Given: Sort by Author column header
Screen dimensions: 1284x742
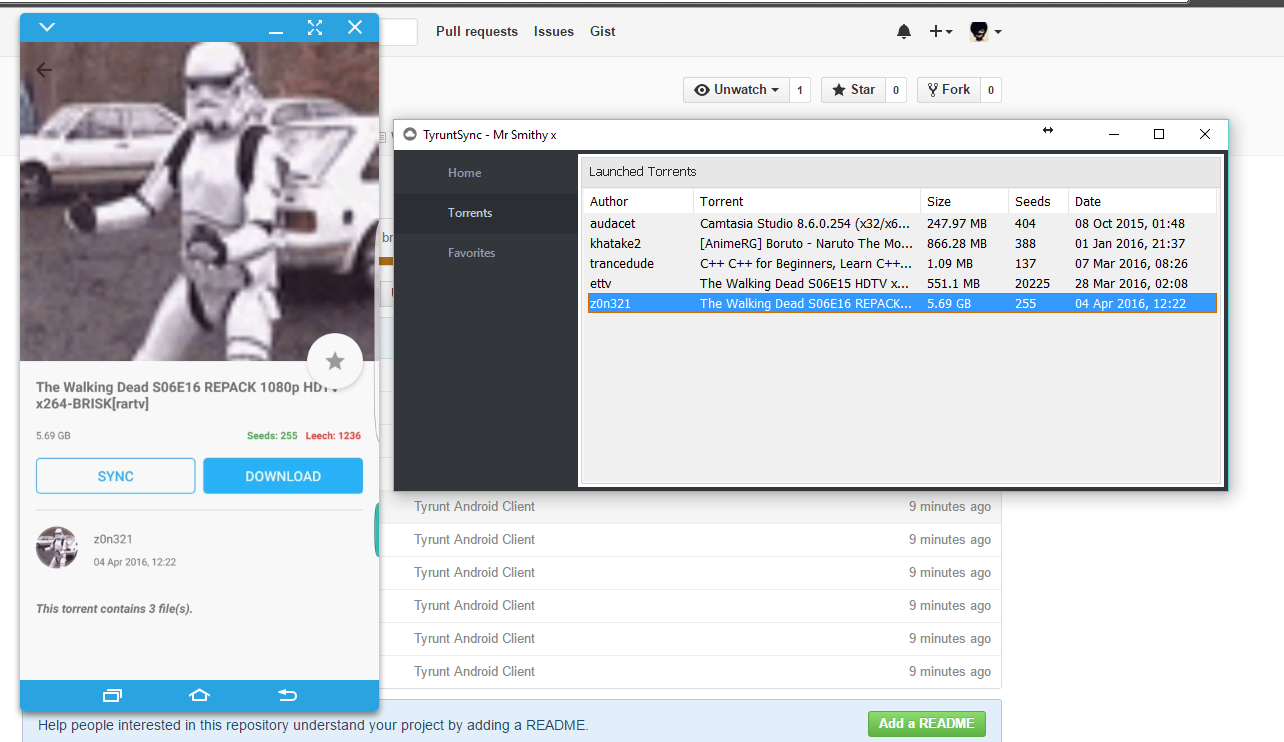Looking at the screenshot, I should [638, 201].
